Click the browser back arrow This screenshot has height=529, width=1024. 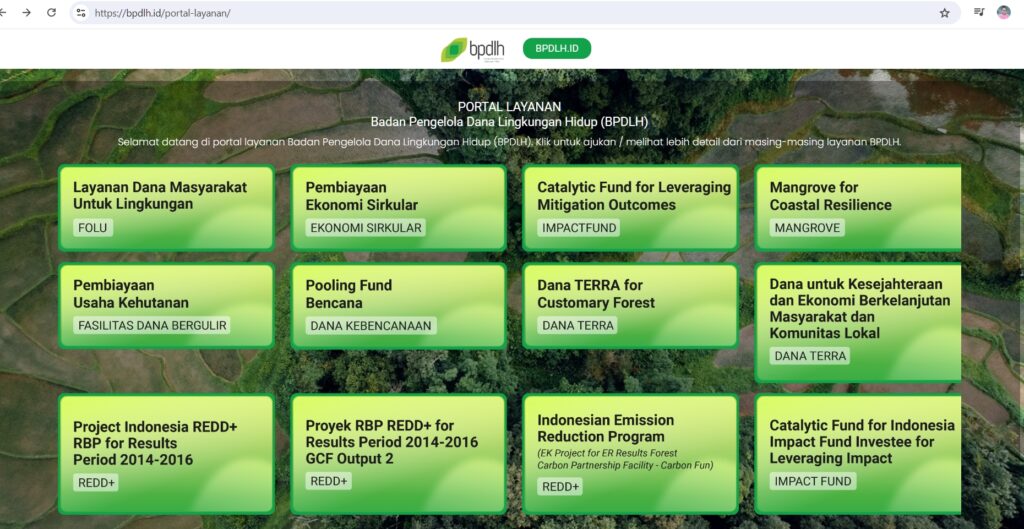5,13
